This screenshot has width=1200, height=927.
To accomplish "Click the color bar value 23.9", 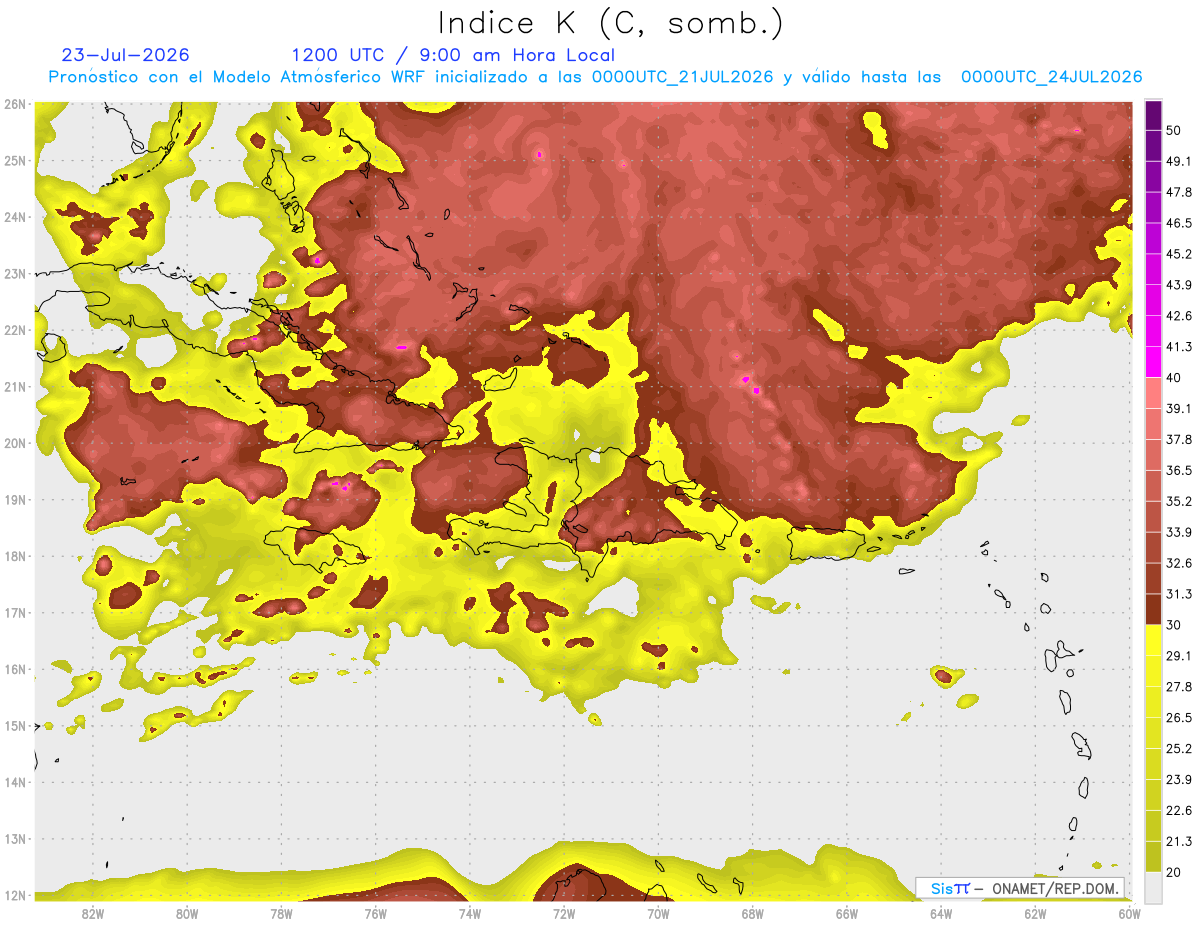I will (x=1178, y=780).
